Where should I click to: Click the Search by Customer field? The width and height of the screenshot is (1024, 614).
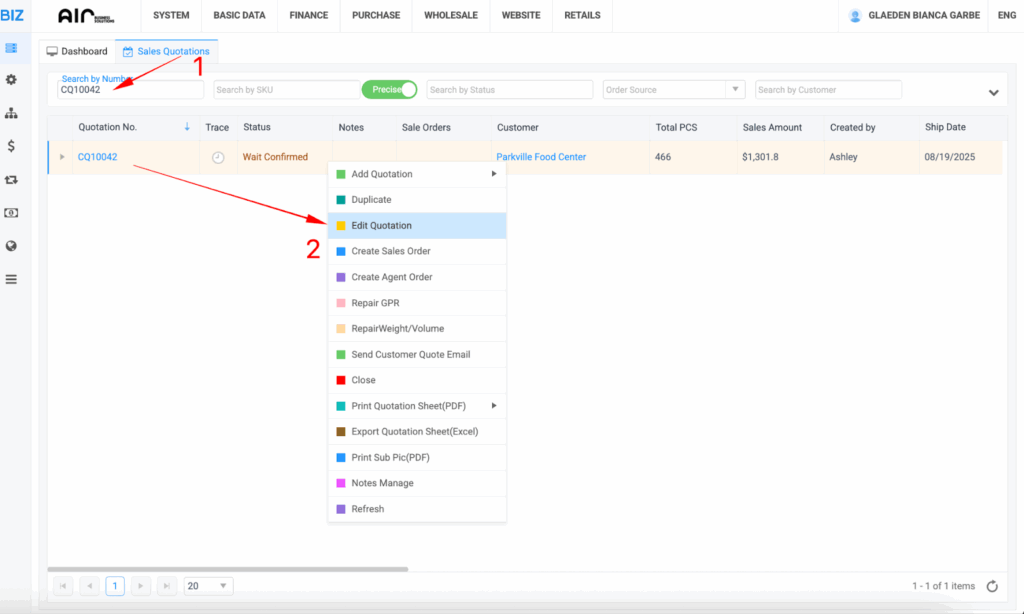pyautogui.click(x=828, y=90)
